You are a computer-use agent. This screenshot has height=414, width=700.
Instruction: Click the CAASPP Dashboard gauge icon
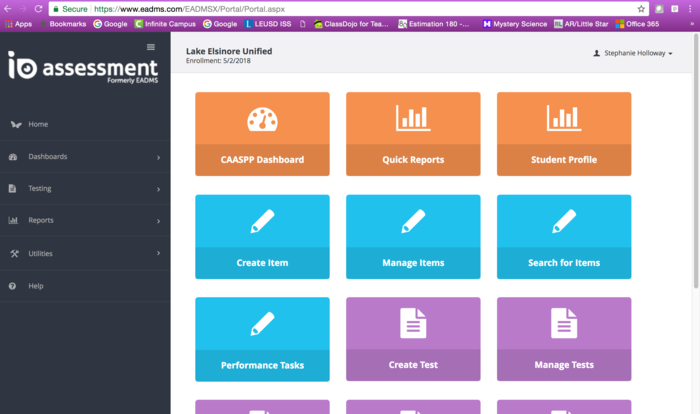tap(262, 119)
